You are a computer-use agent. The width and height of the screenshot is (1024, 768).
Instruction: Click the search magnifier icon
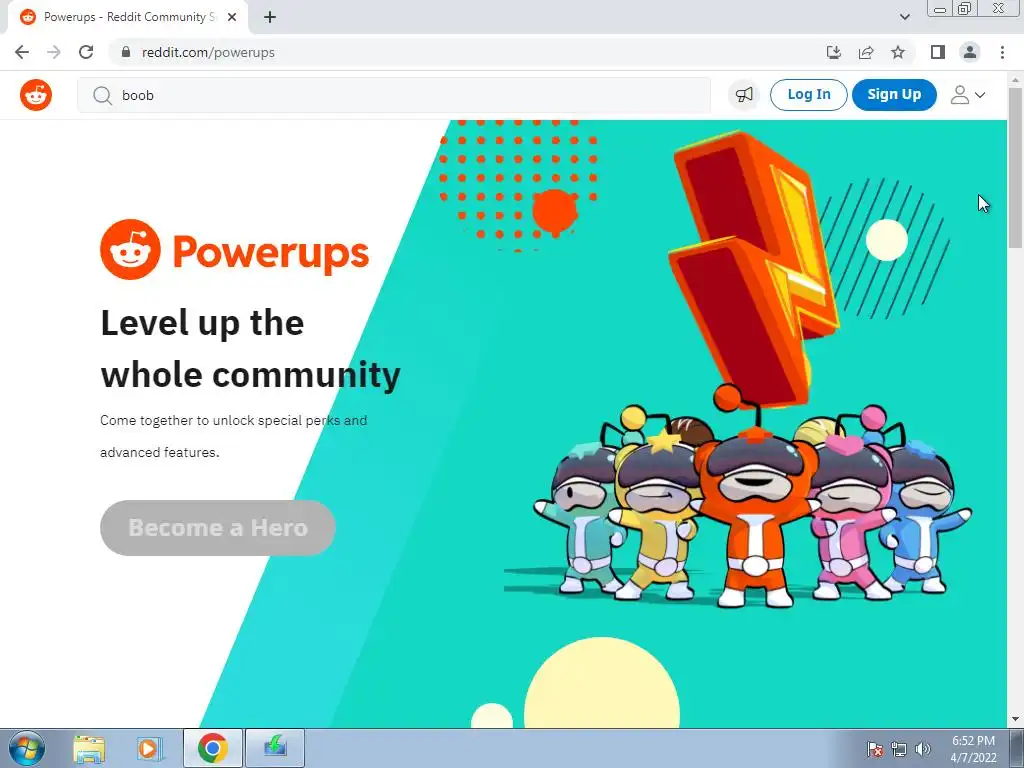click(x=102, y=95)
